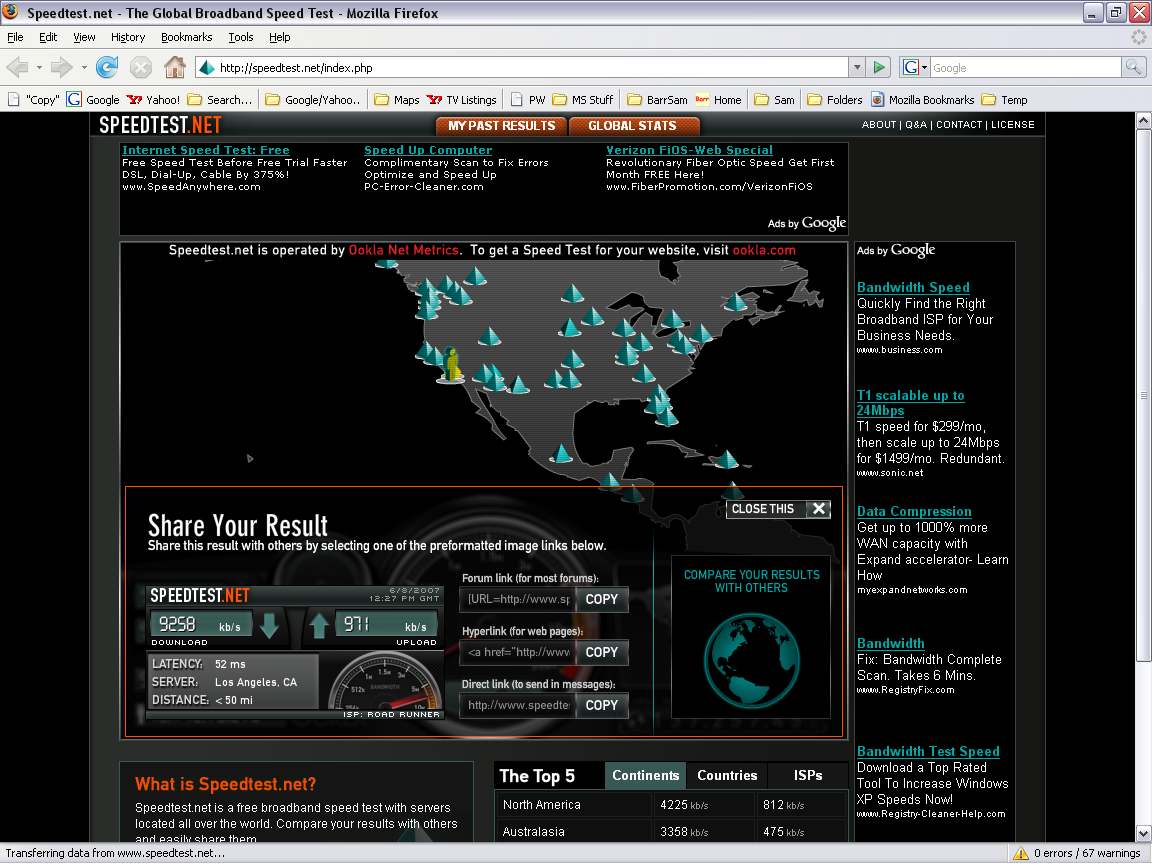Open the back history dropdown arrow
Viewport: 1152px width, 864px height.
[x=39, y=68]
